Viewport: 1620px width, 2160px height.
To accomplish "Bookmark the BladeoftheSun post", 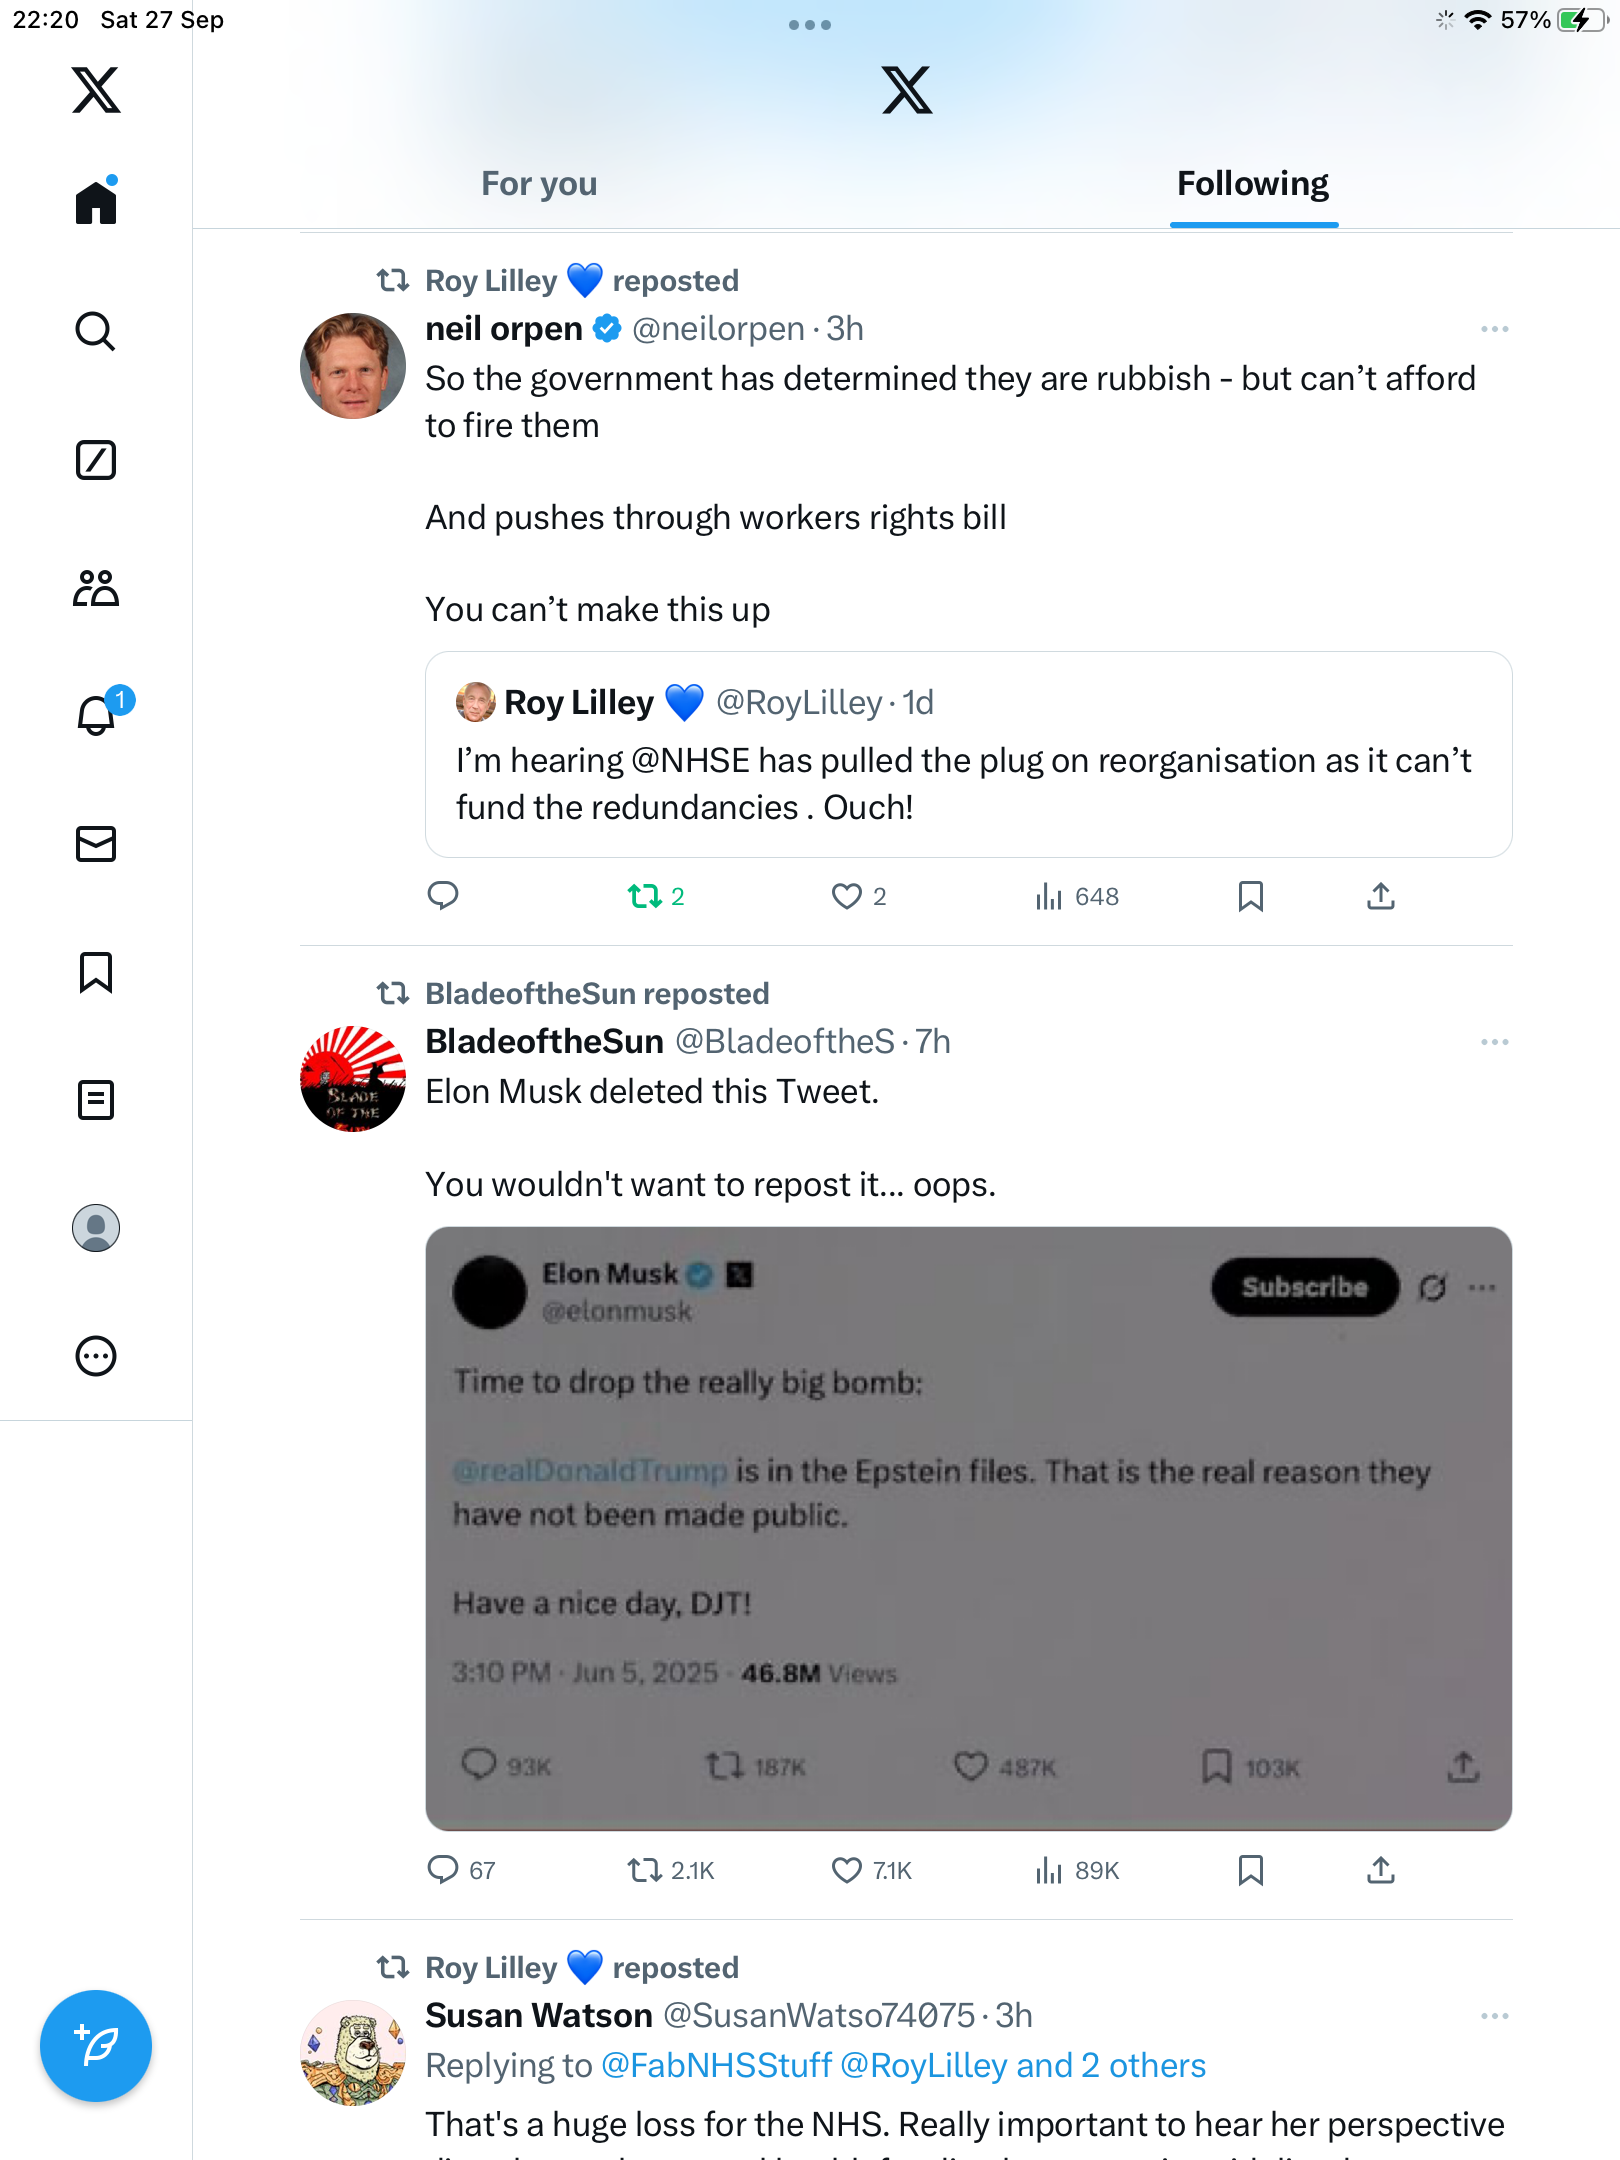I will click(x=1250, y=1870).
